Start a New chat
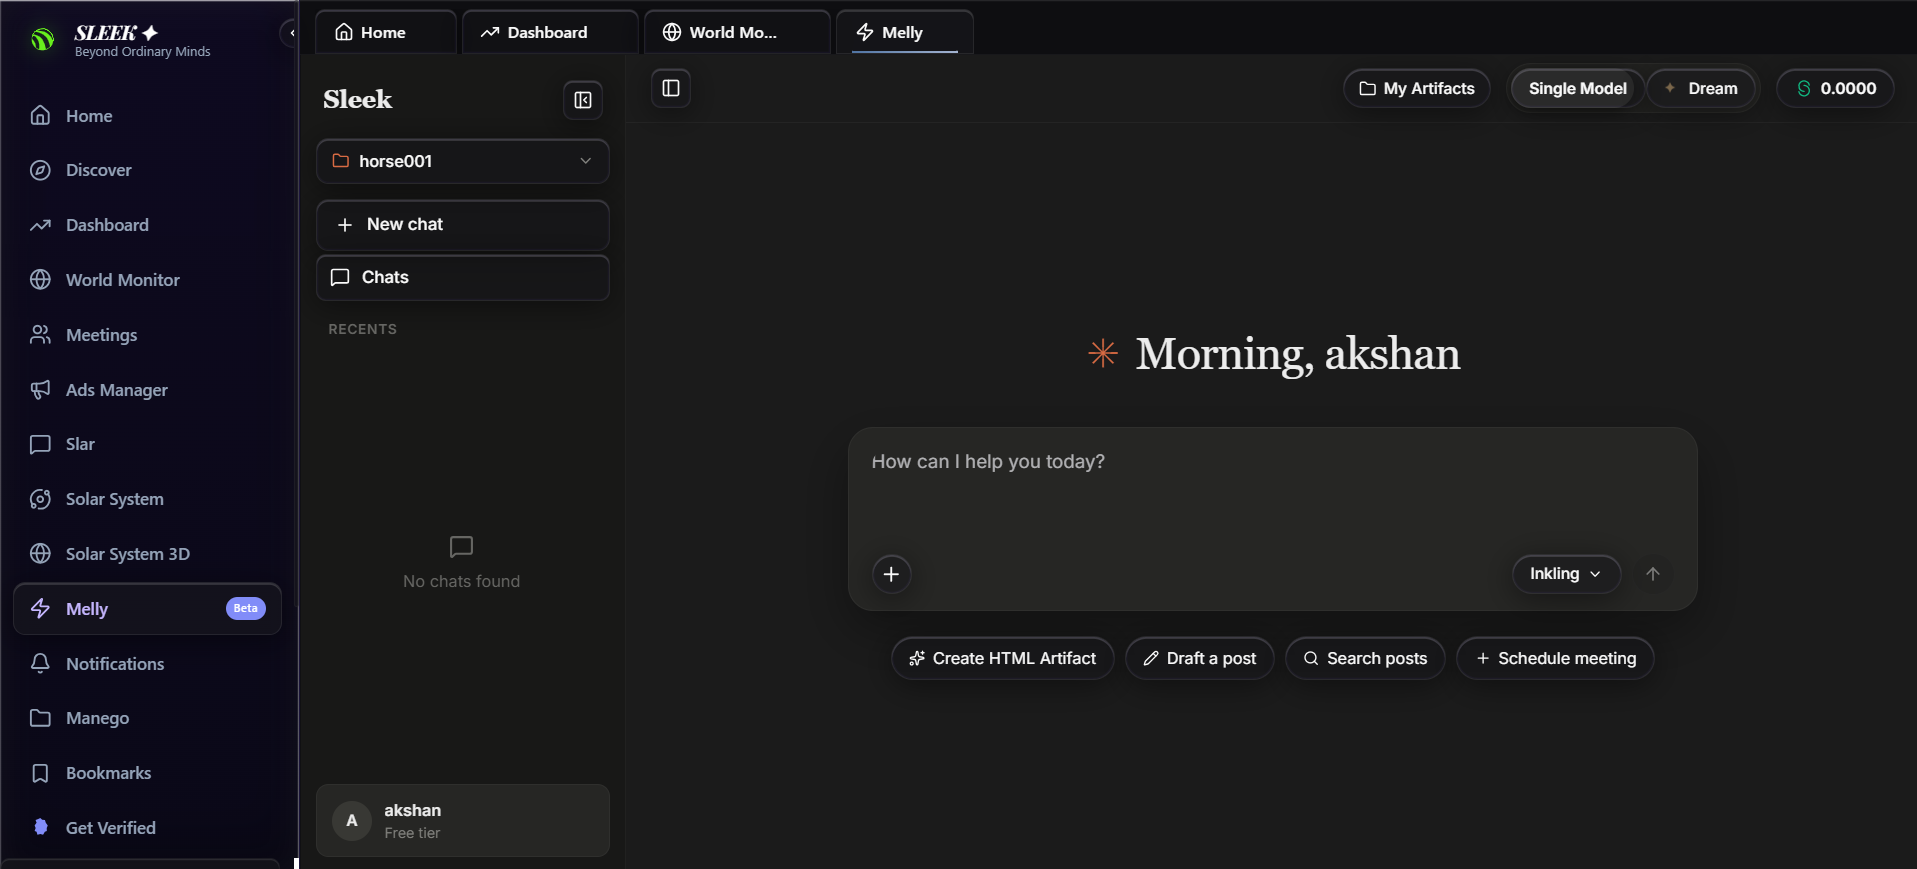 point(463,225)
